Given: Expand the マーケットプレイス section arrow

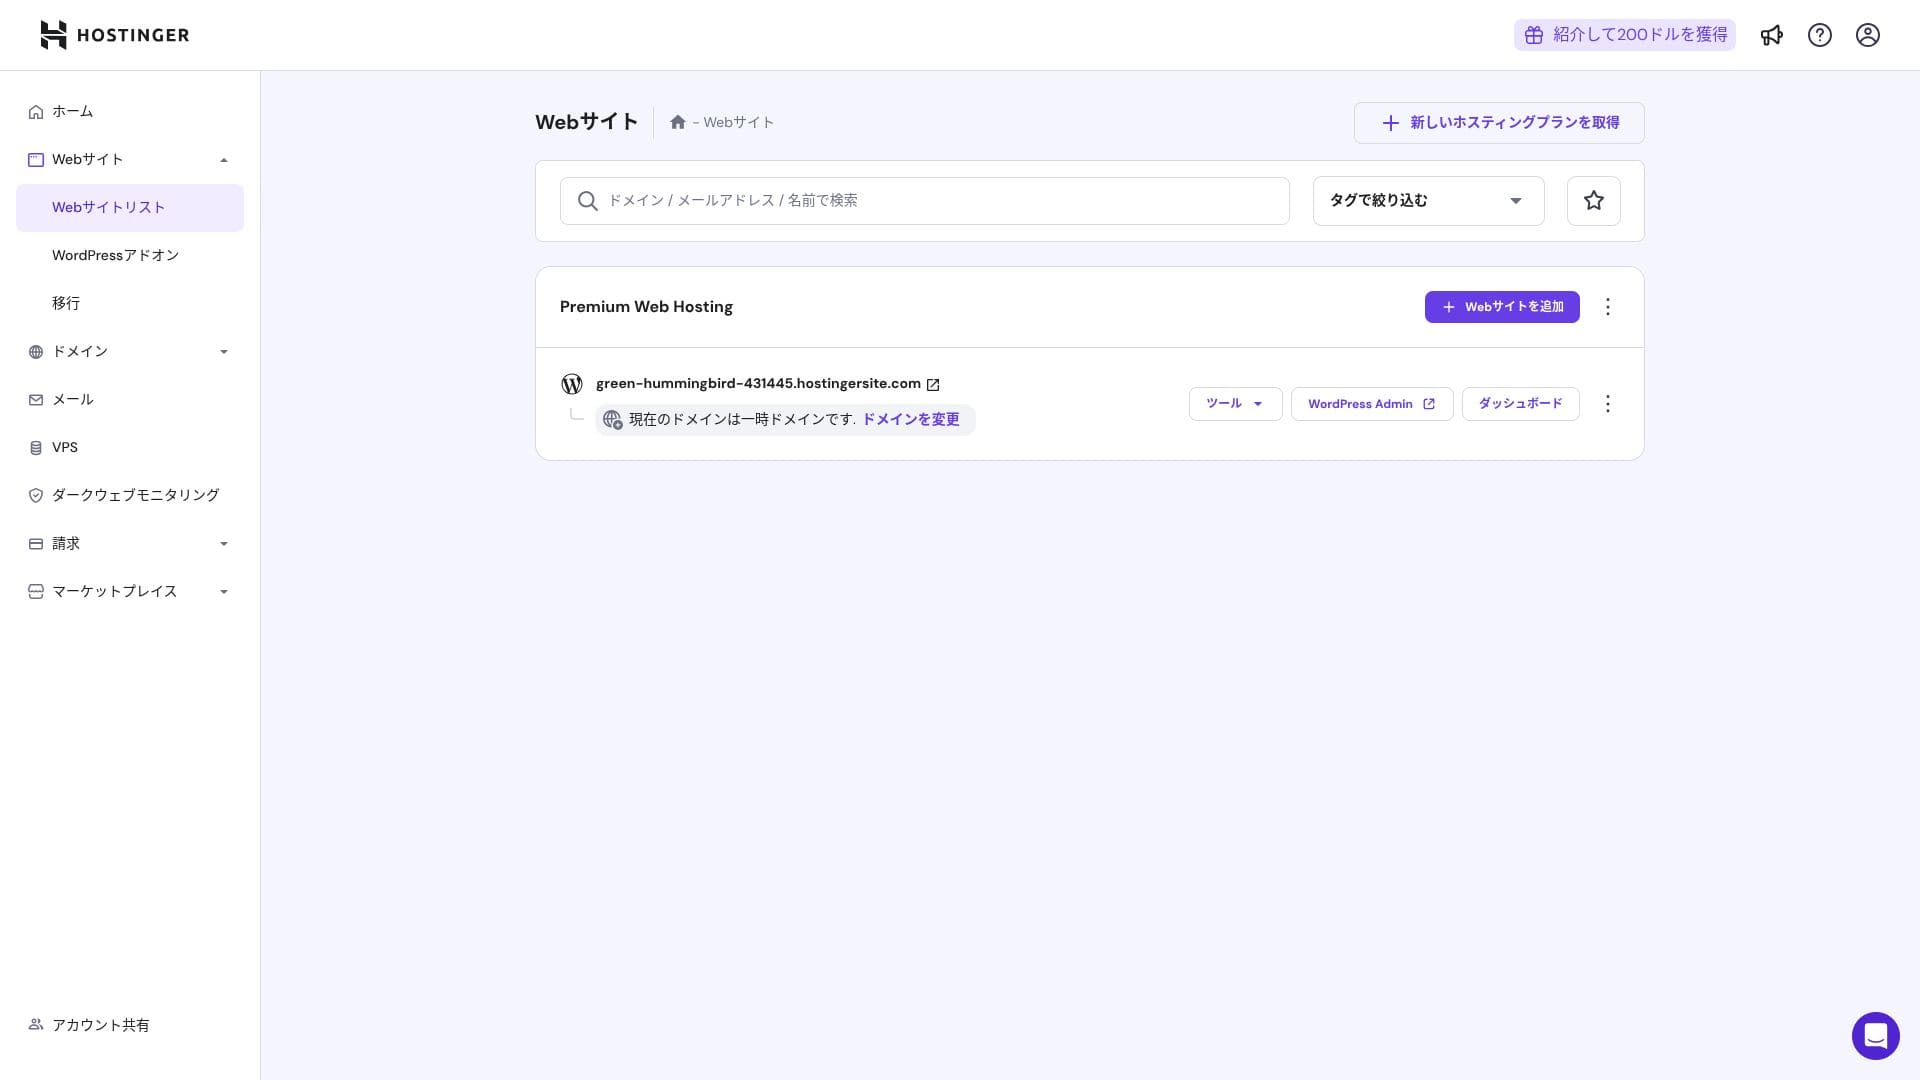Looking at the screenshot, I should [x=224, y=592].
